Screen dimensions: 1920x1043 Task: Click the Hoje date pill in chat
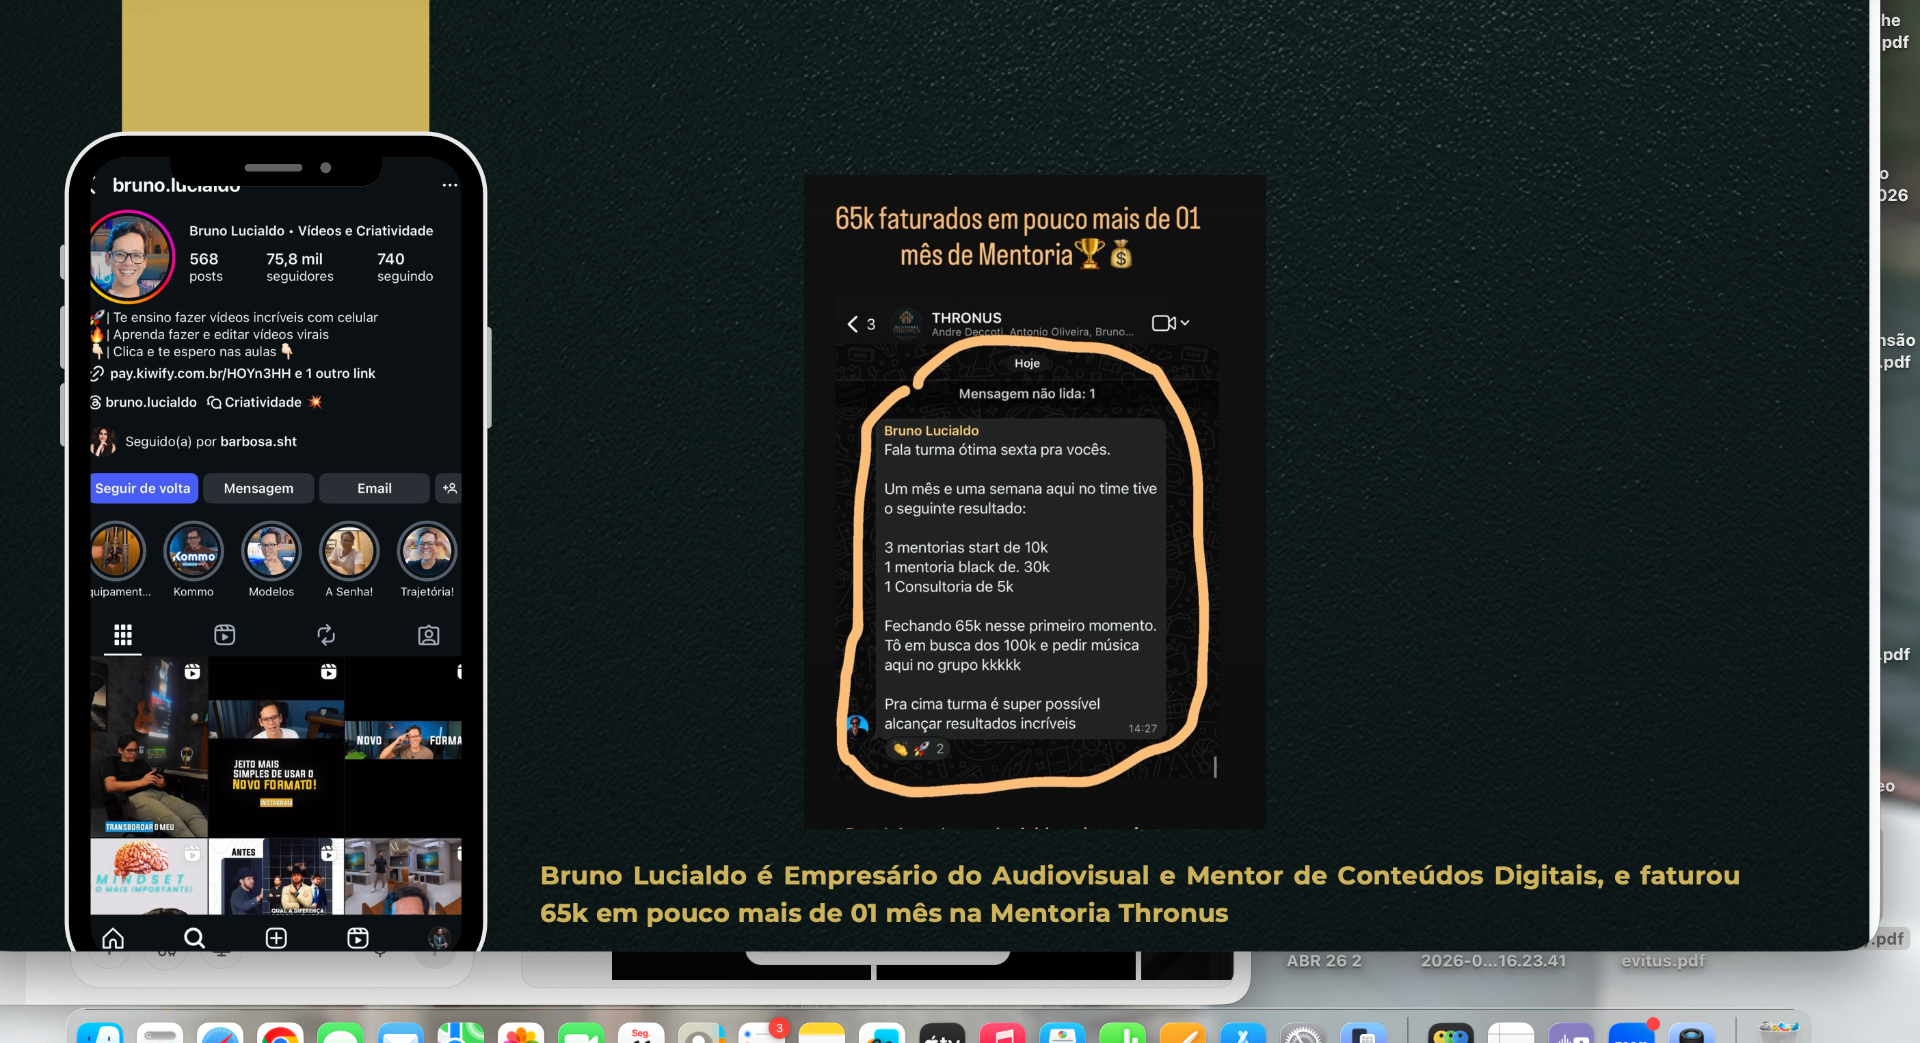1027,363
